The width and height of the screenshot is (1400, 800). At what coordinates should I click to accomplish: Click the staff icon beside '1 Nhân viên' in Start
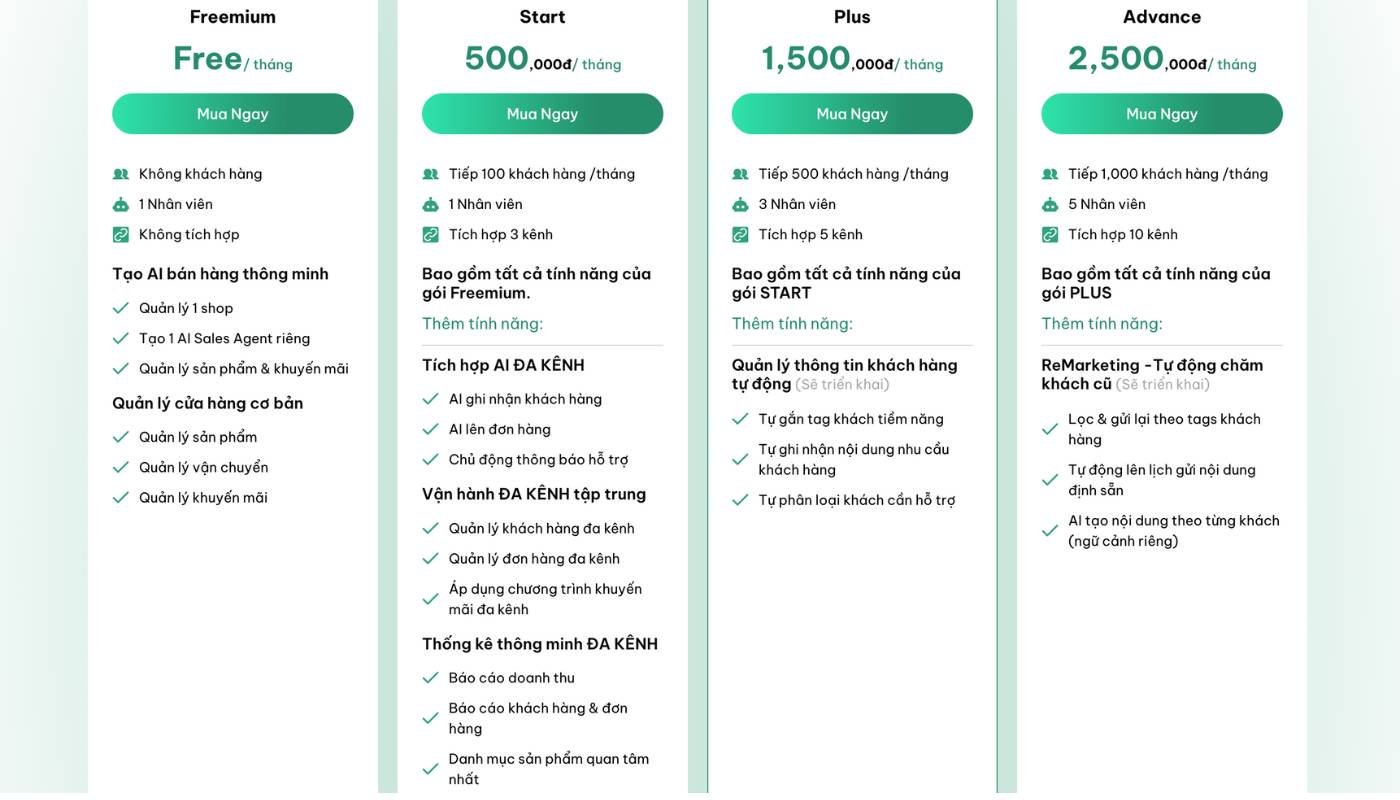pyautogui.click(x=431, y=203)
